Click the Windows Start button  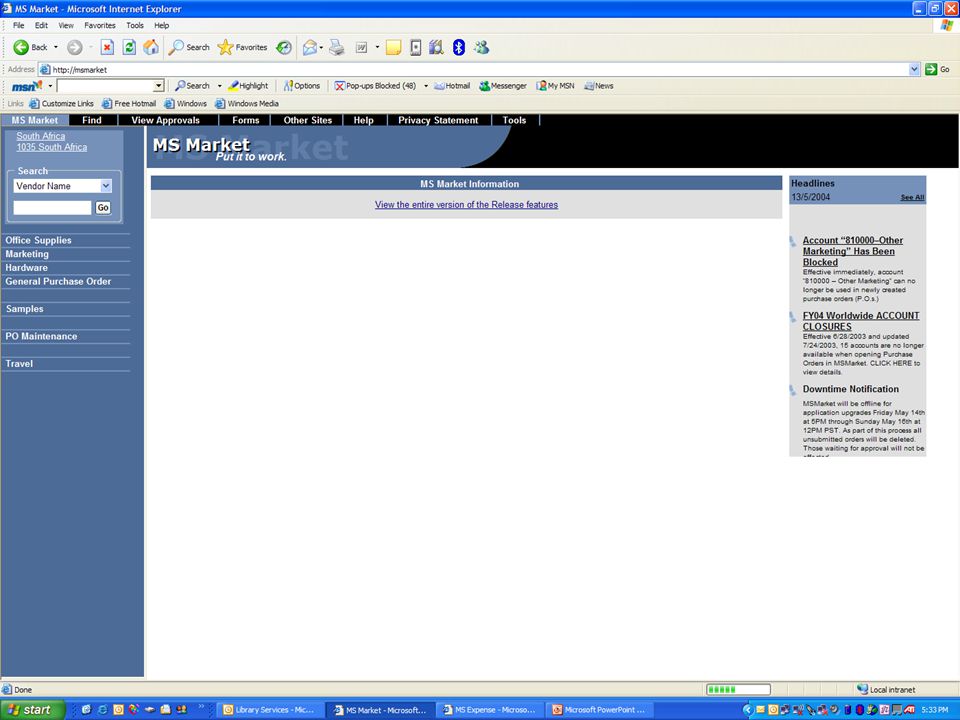32,710
